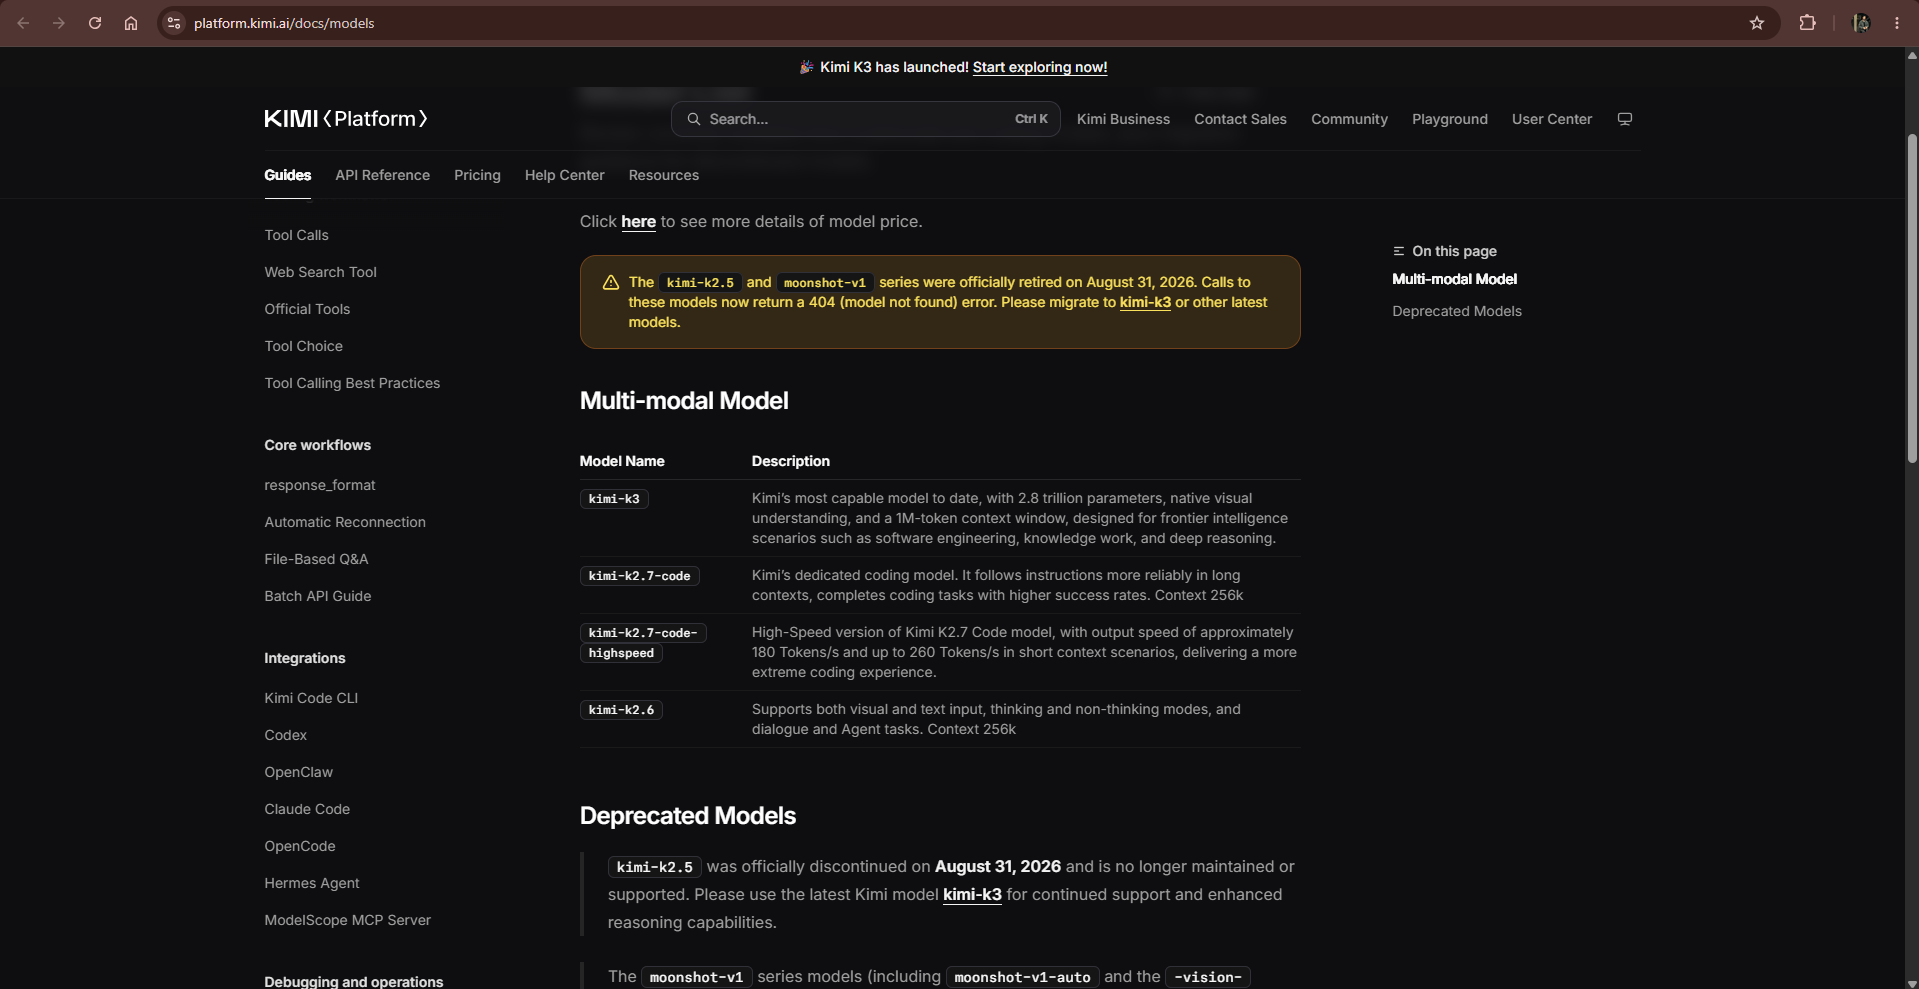
Task: Click the search magnifier icon
Action: [693, 119]
